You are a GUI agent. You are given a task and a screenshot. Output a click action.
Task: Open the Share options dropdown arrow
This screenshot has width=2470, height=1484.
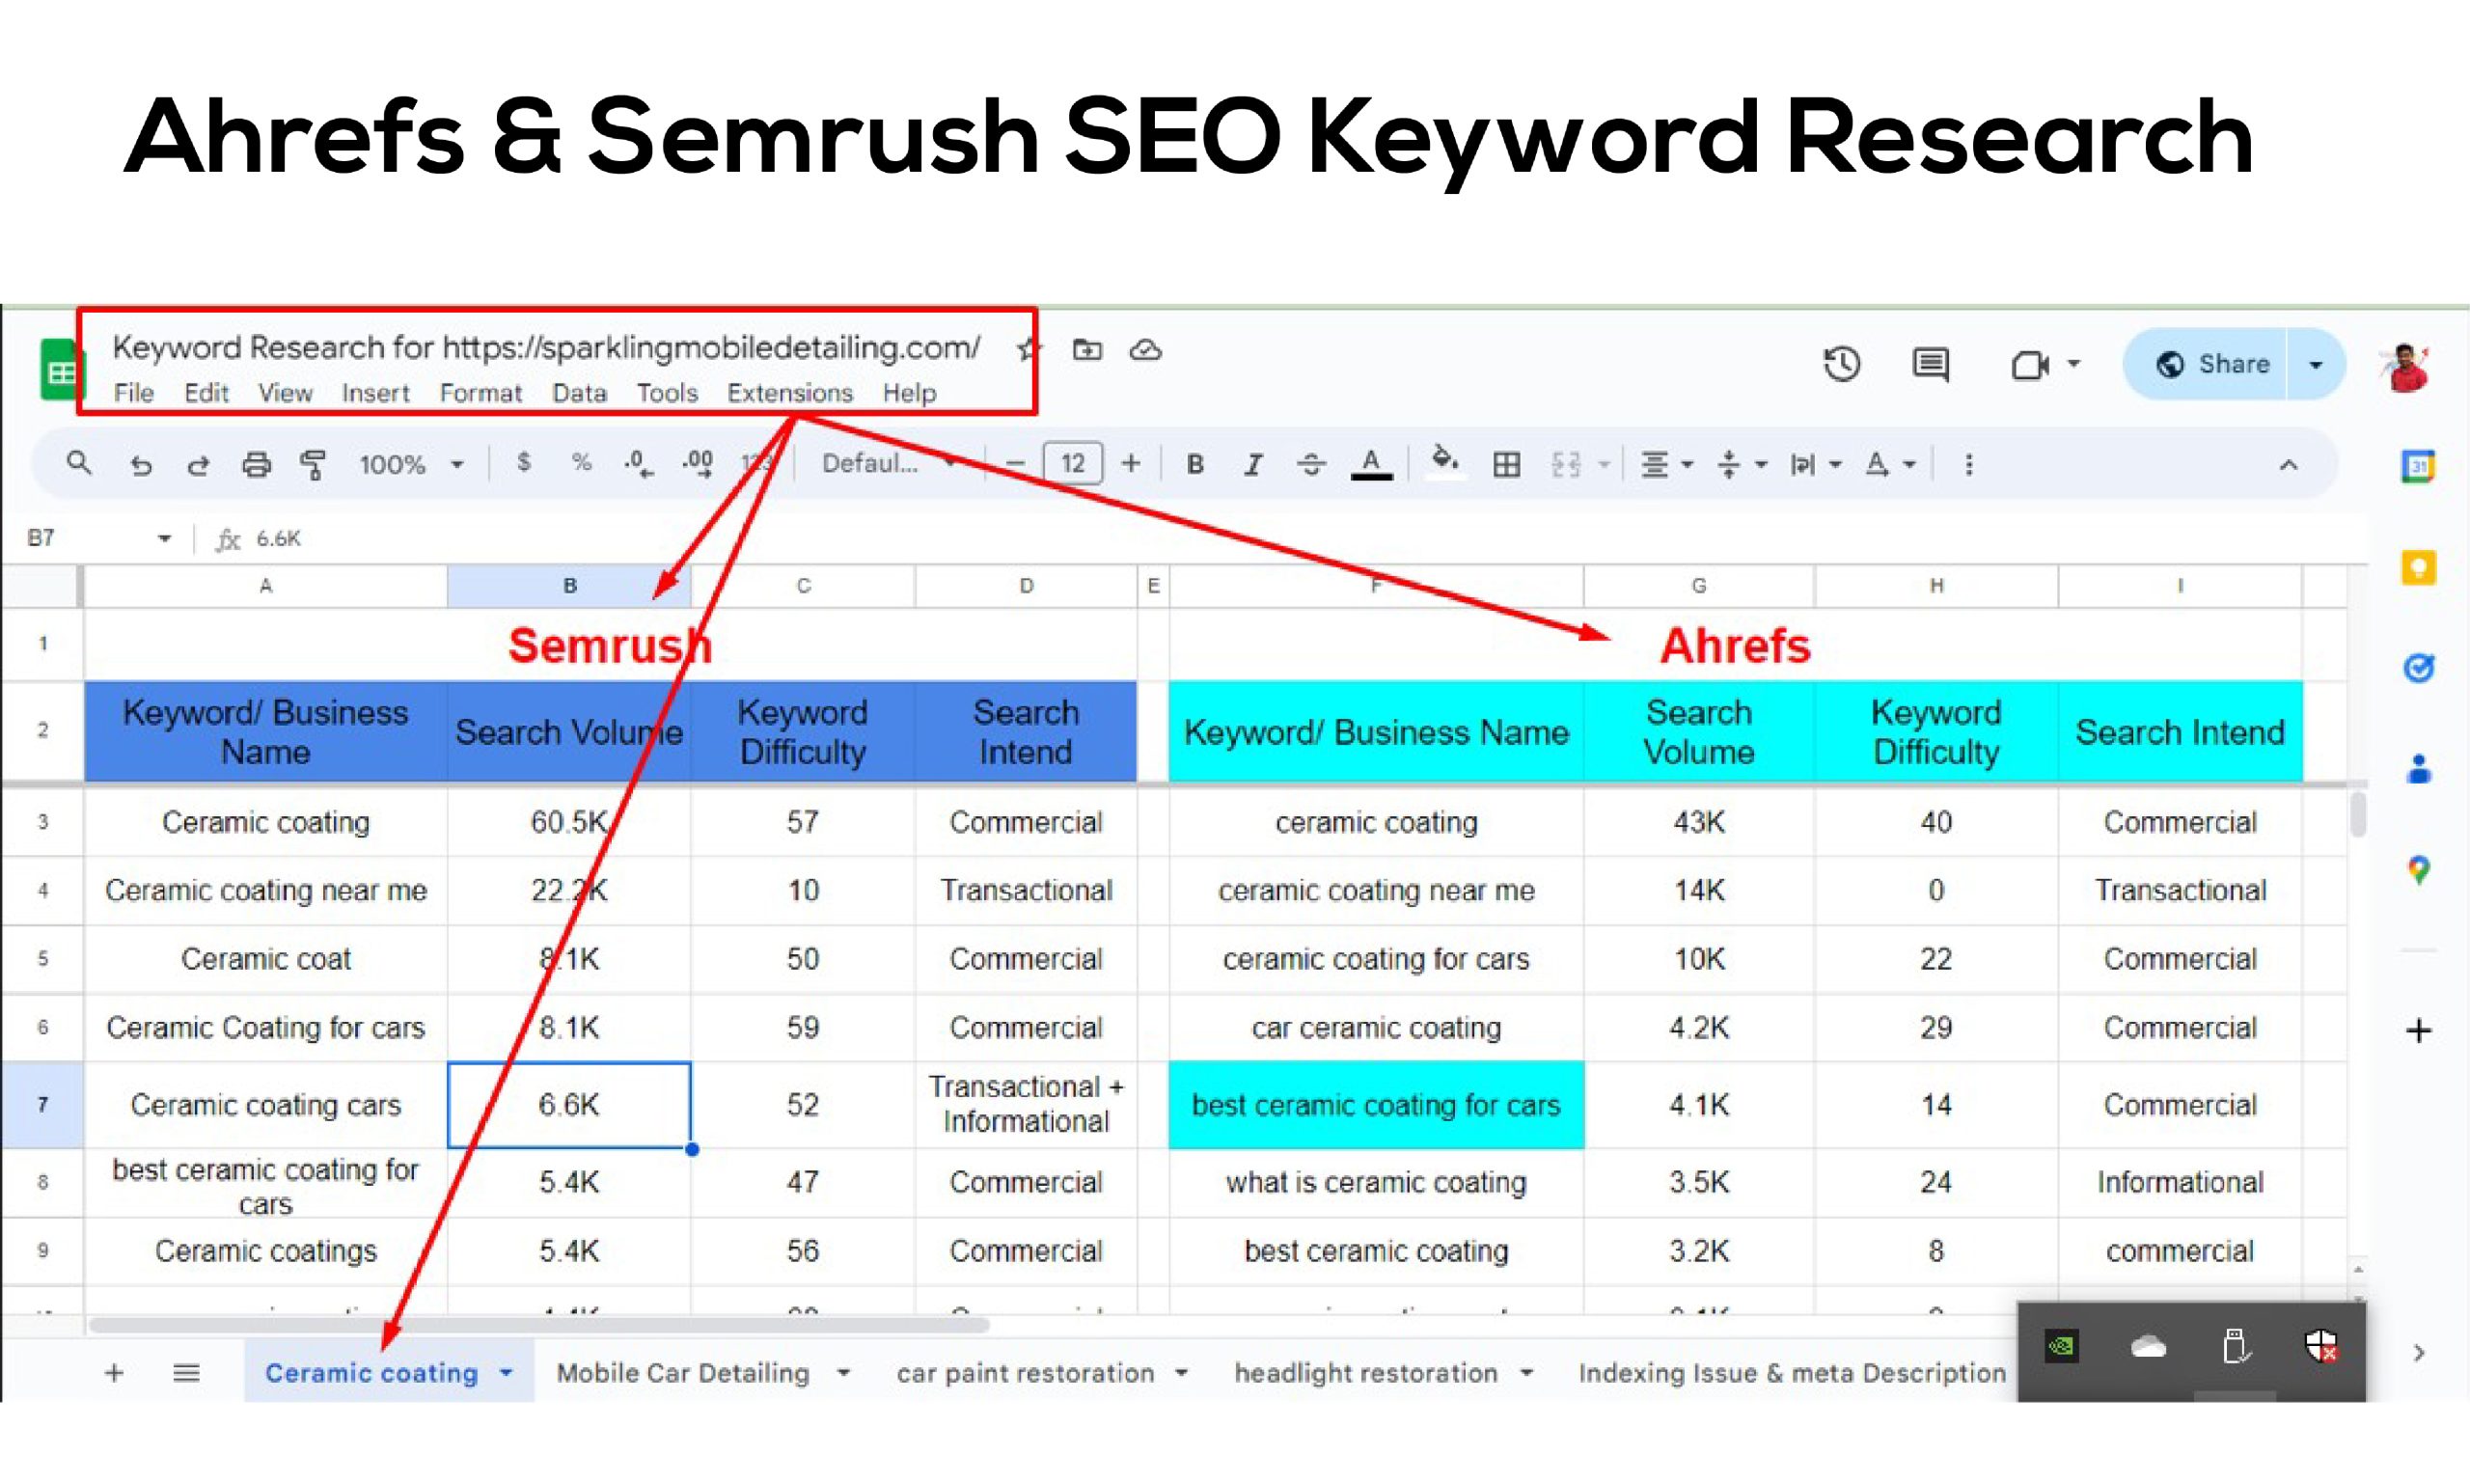[x=2315, y=364]
